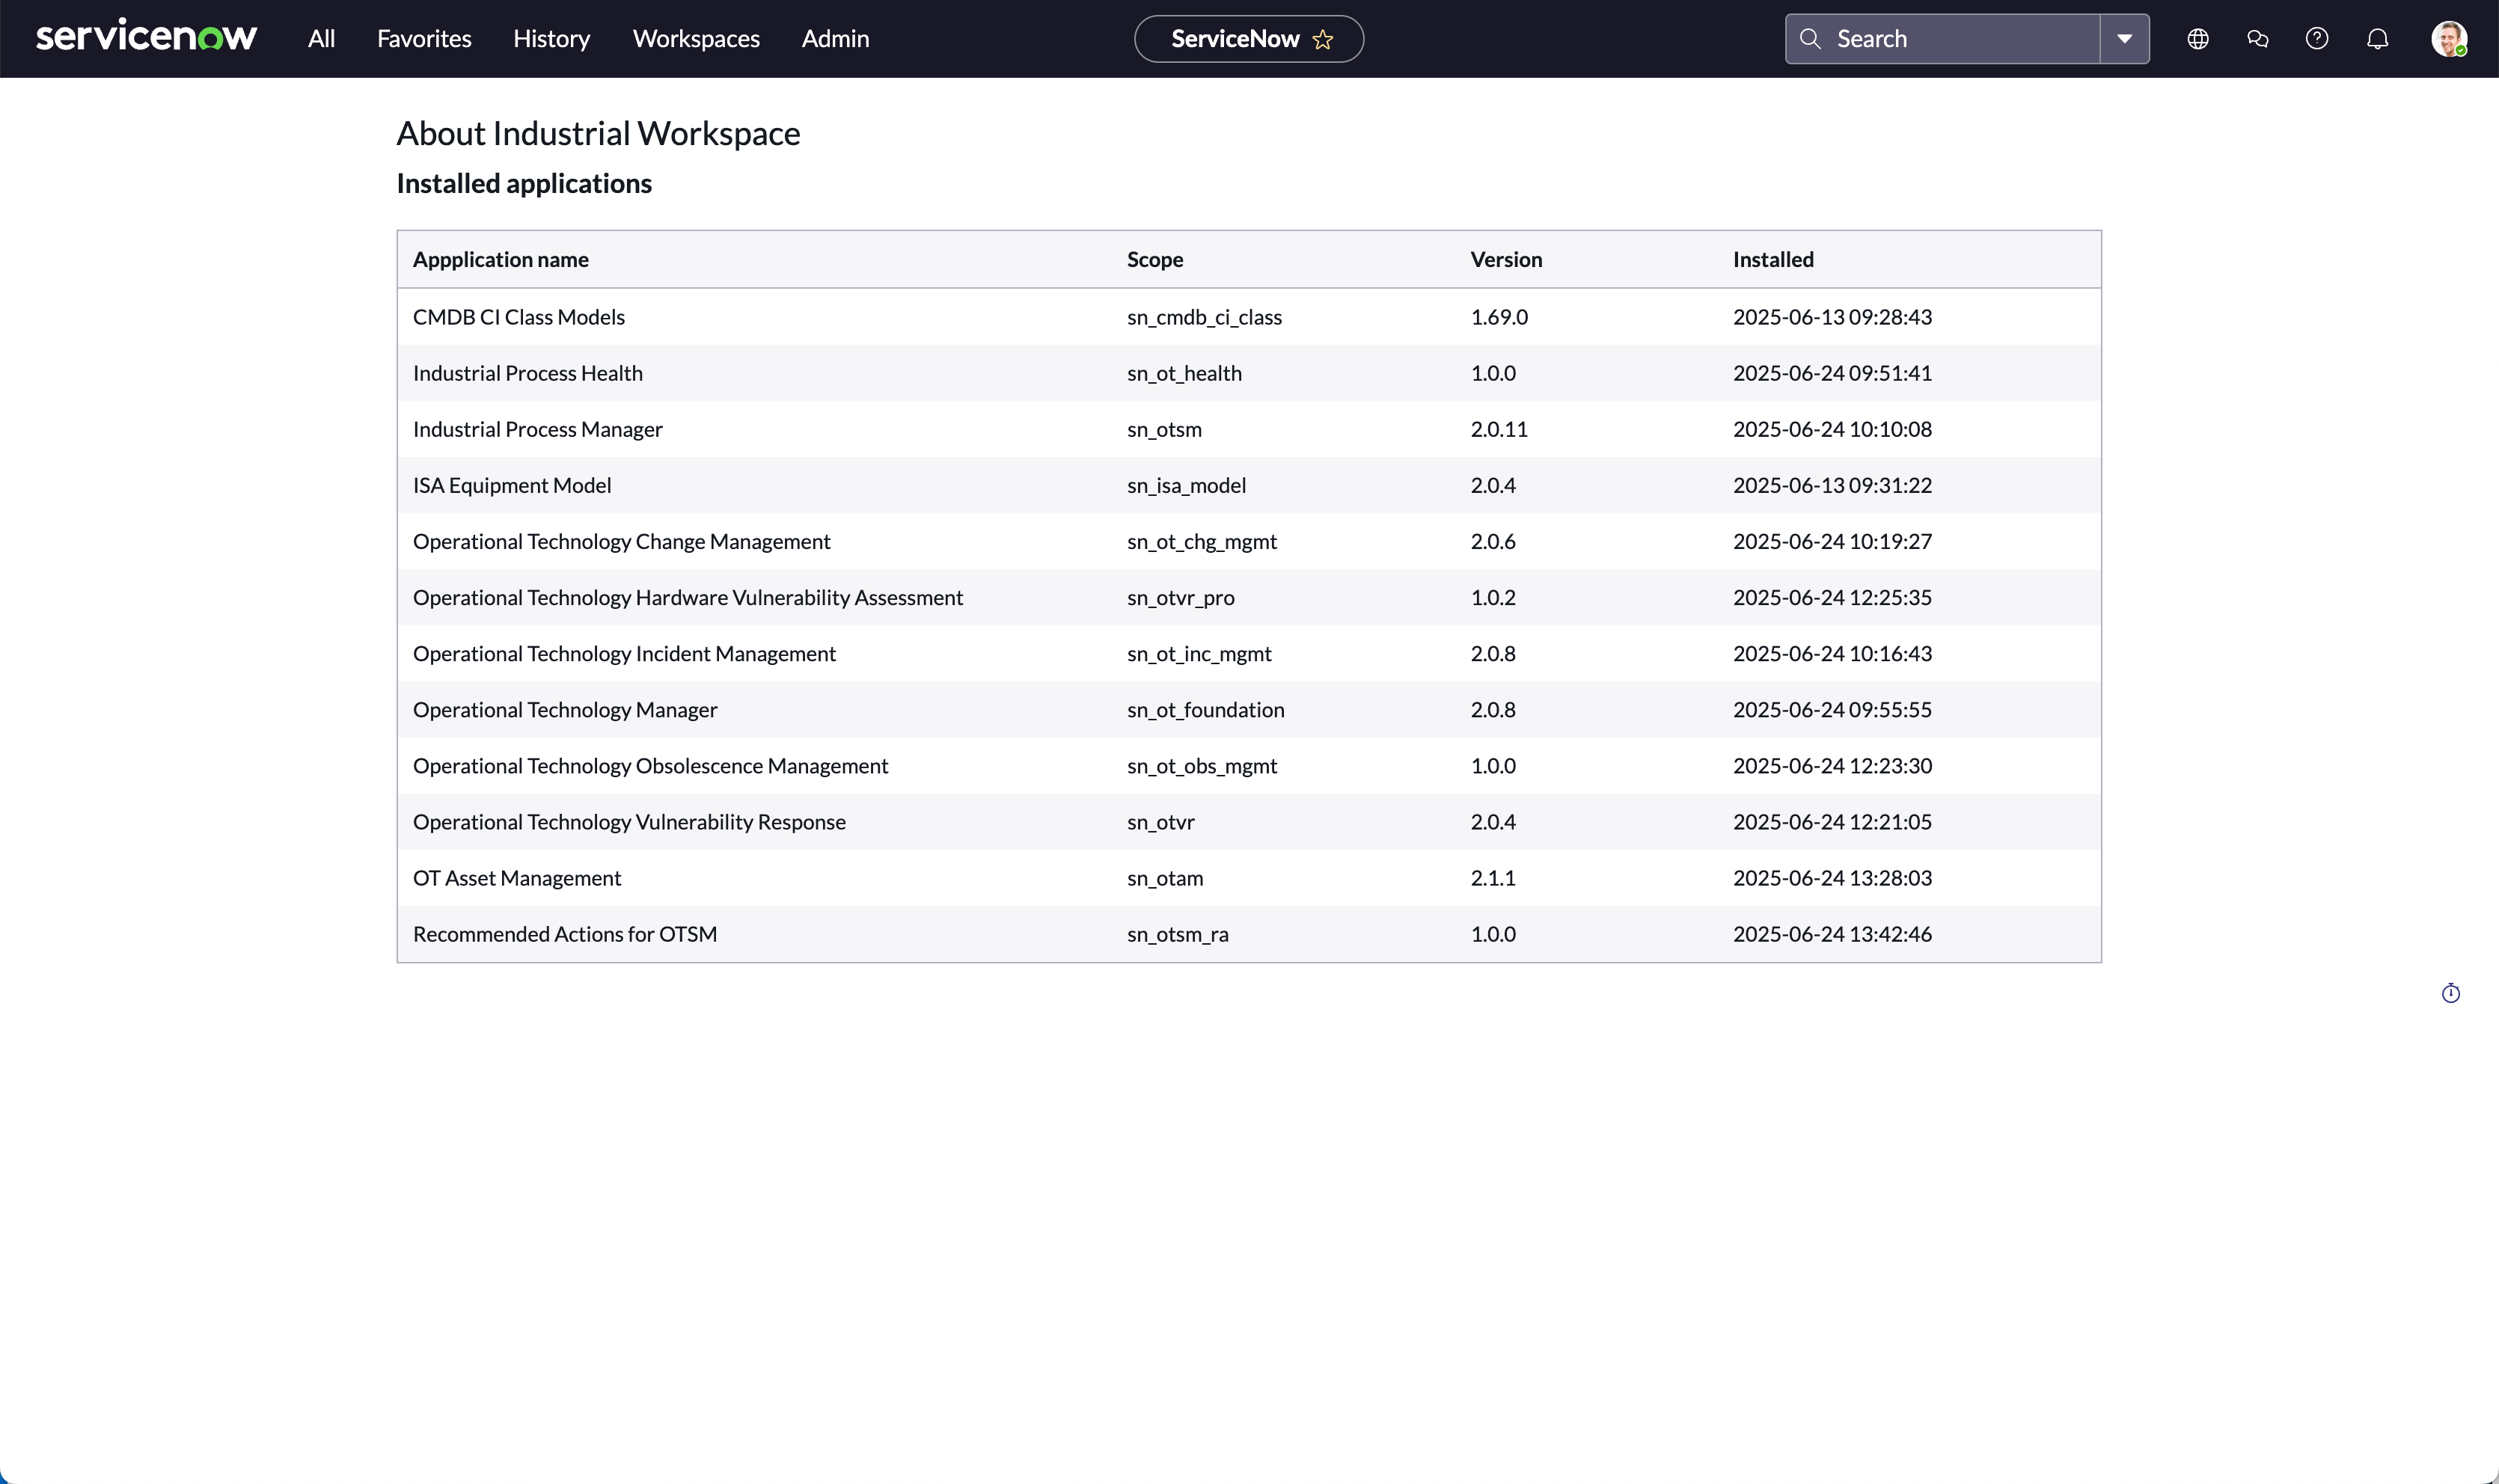Click the ServiceNow page title pill

point(1249,39)
